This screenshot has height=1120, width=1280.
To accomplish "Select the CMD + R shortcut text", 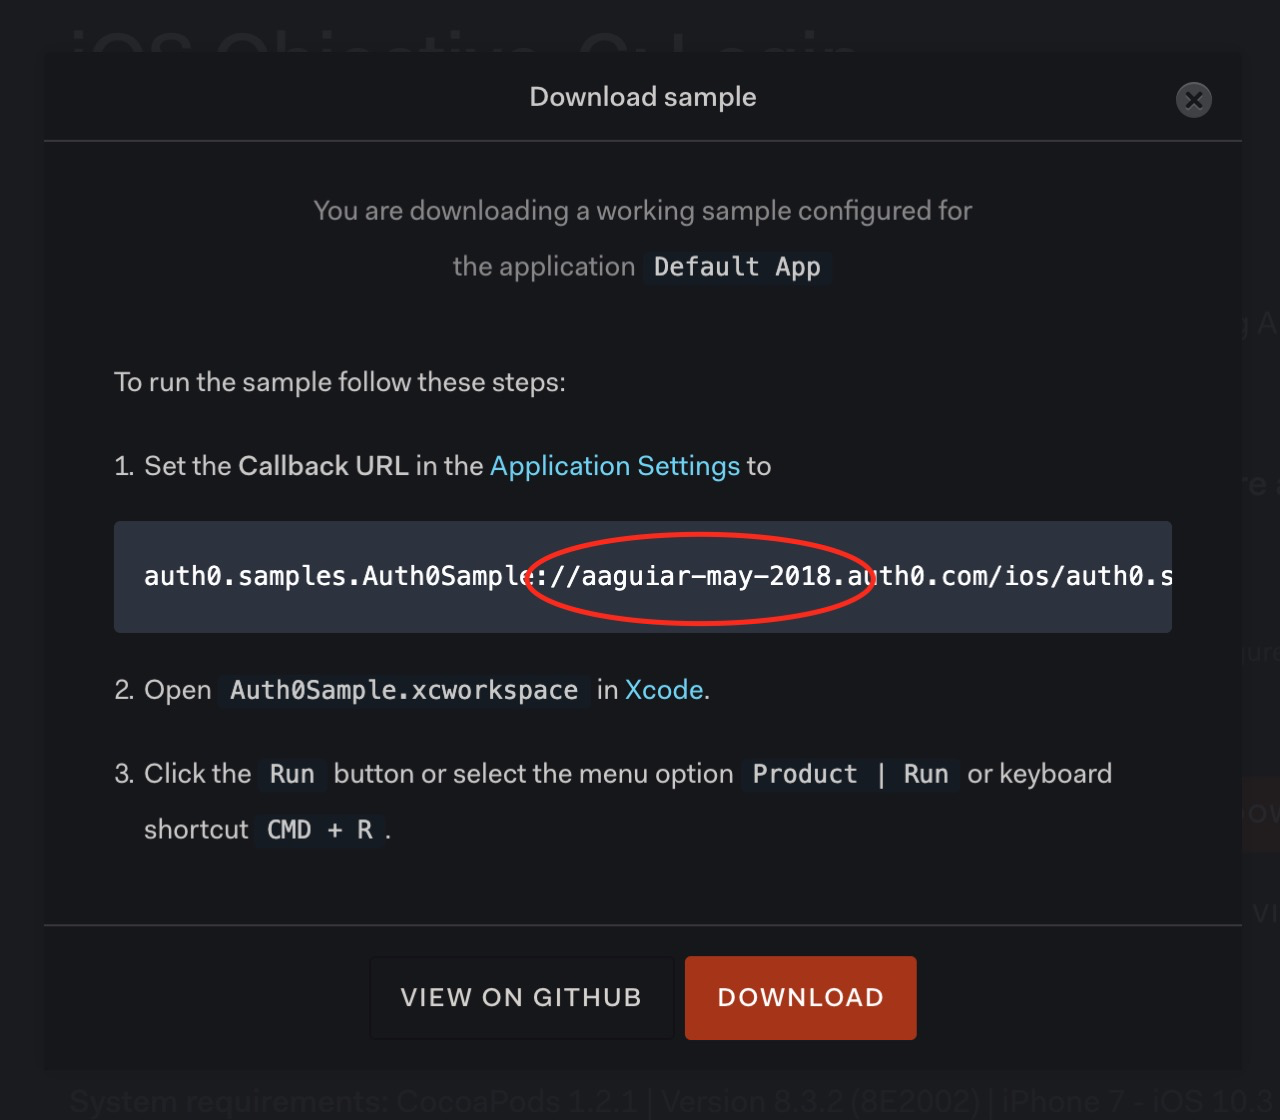I will (x=319, y=829).
